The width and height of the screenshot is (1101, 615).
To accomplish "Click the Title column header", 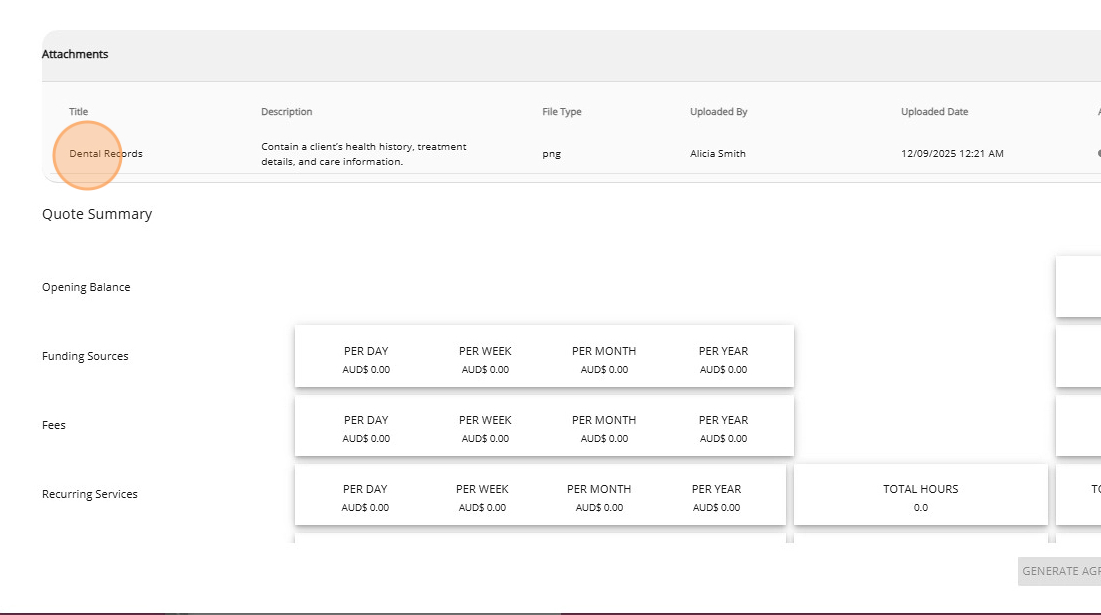I will click(79, 112).
